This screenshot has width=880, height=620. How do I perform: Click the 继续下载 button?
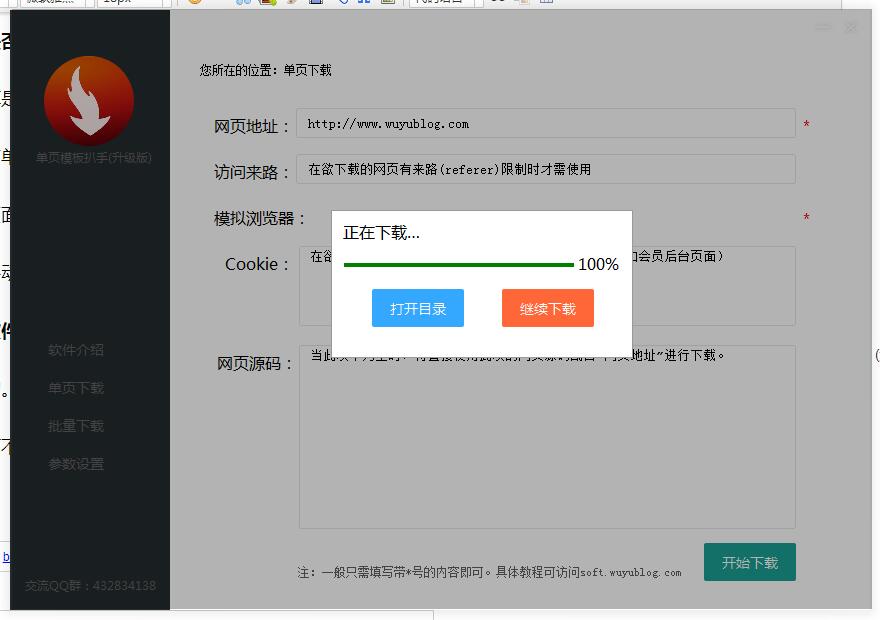[548, 309]
